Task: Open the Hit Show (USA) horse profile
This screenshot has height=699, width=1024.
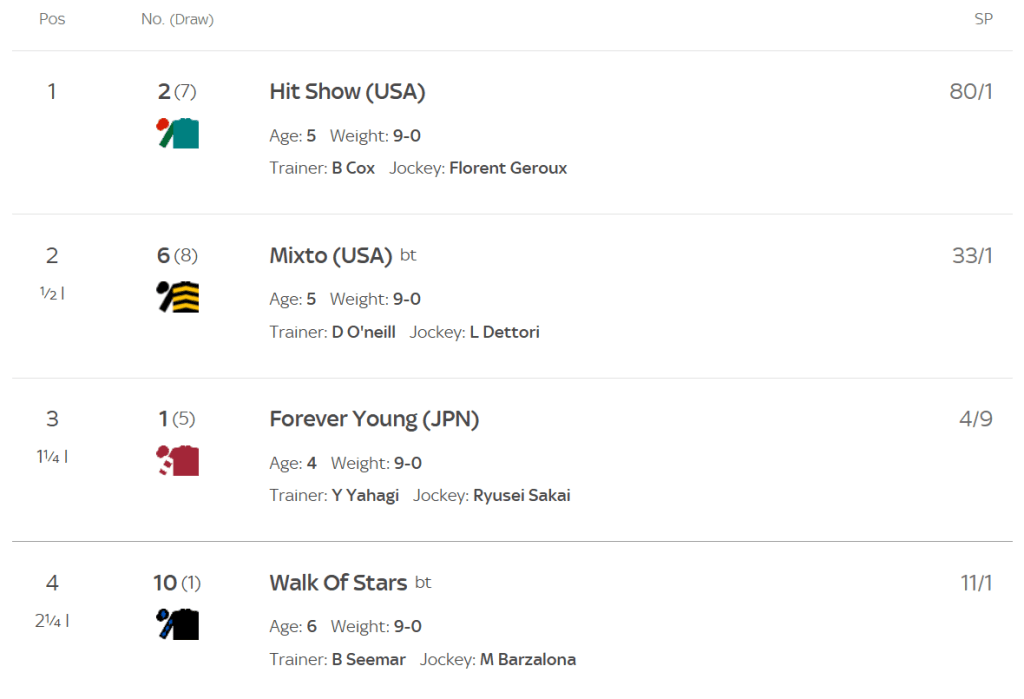Action: point(347,92)
